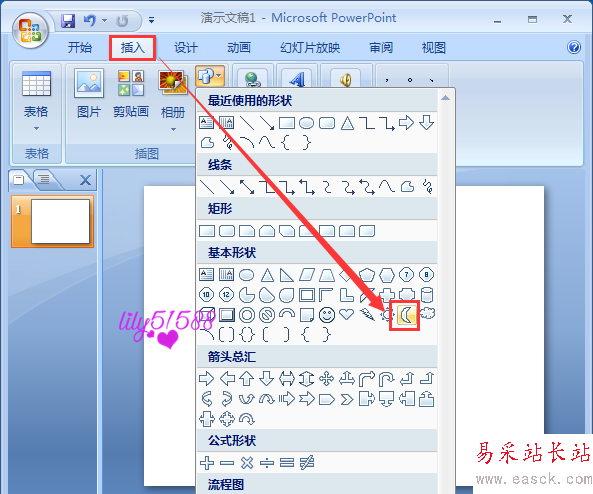Pick the right triangle basic shape
The width and height of the screenshot is (593, 494).
(287, 275)
